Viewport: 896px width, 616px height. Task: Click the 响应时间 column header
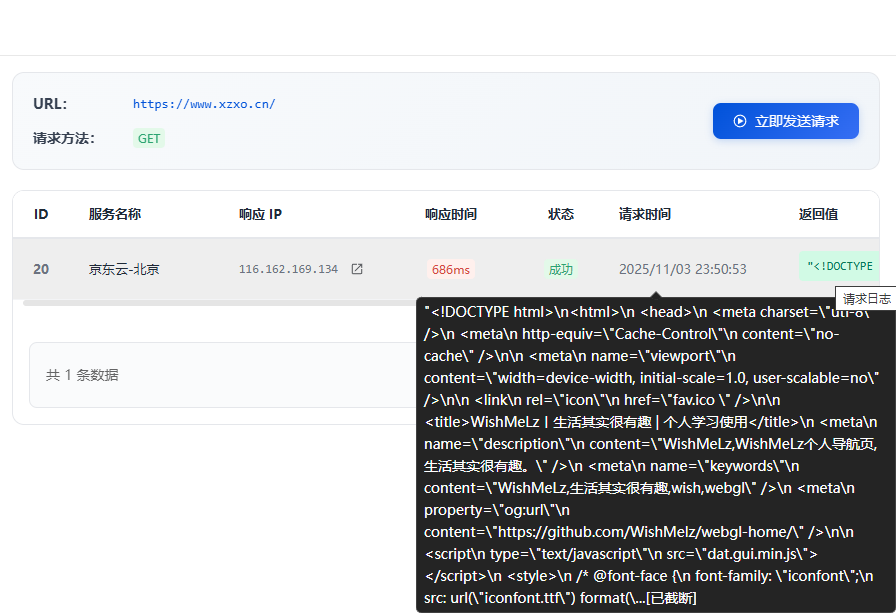(450, 214)
